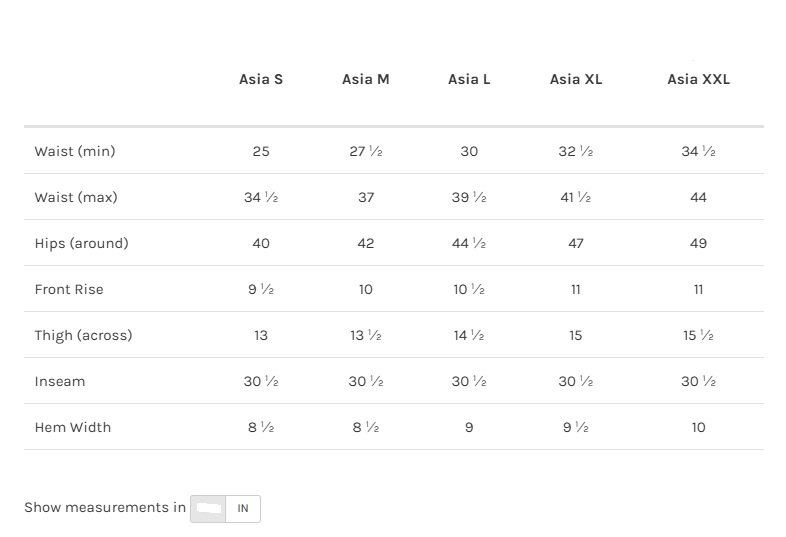The height and width of the screenshot is (537, 786).
Task: Click the Waist (min) row label
Action: pos(75,151)
